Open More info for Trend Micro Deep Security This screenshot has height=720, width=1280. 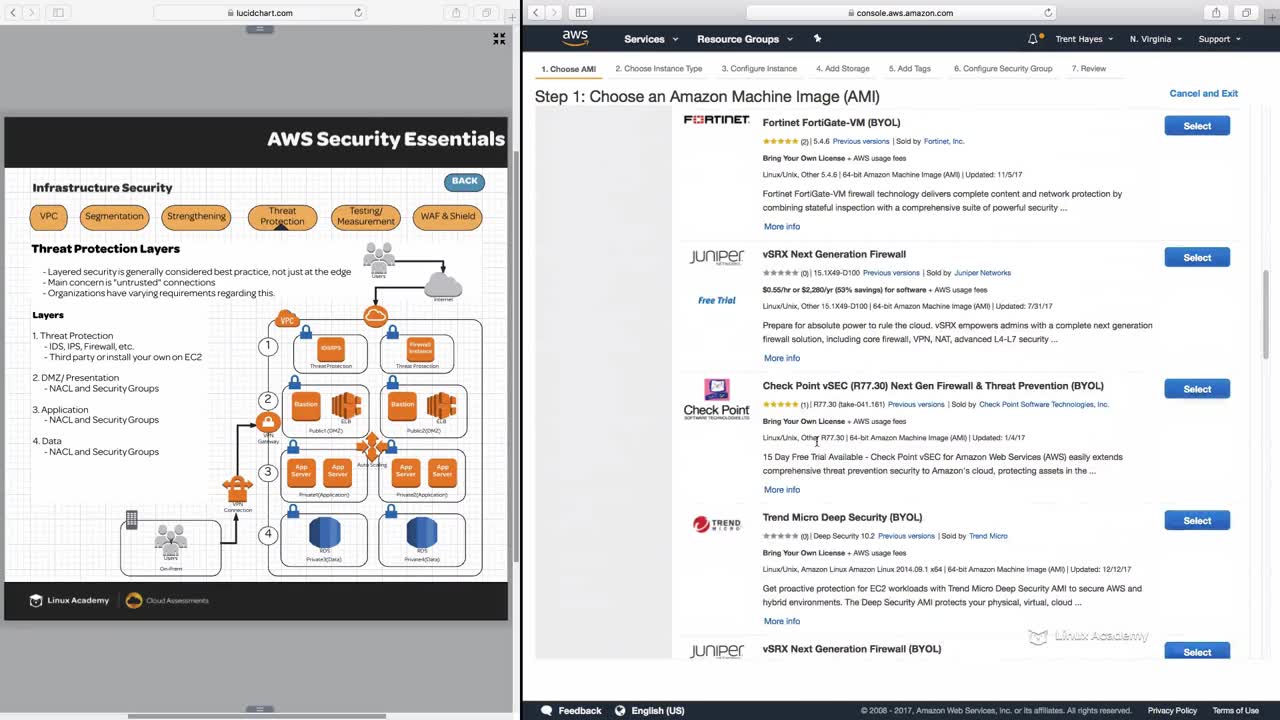click(x=782, y=621)
